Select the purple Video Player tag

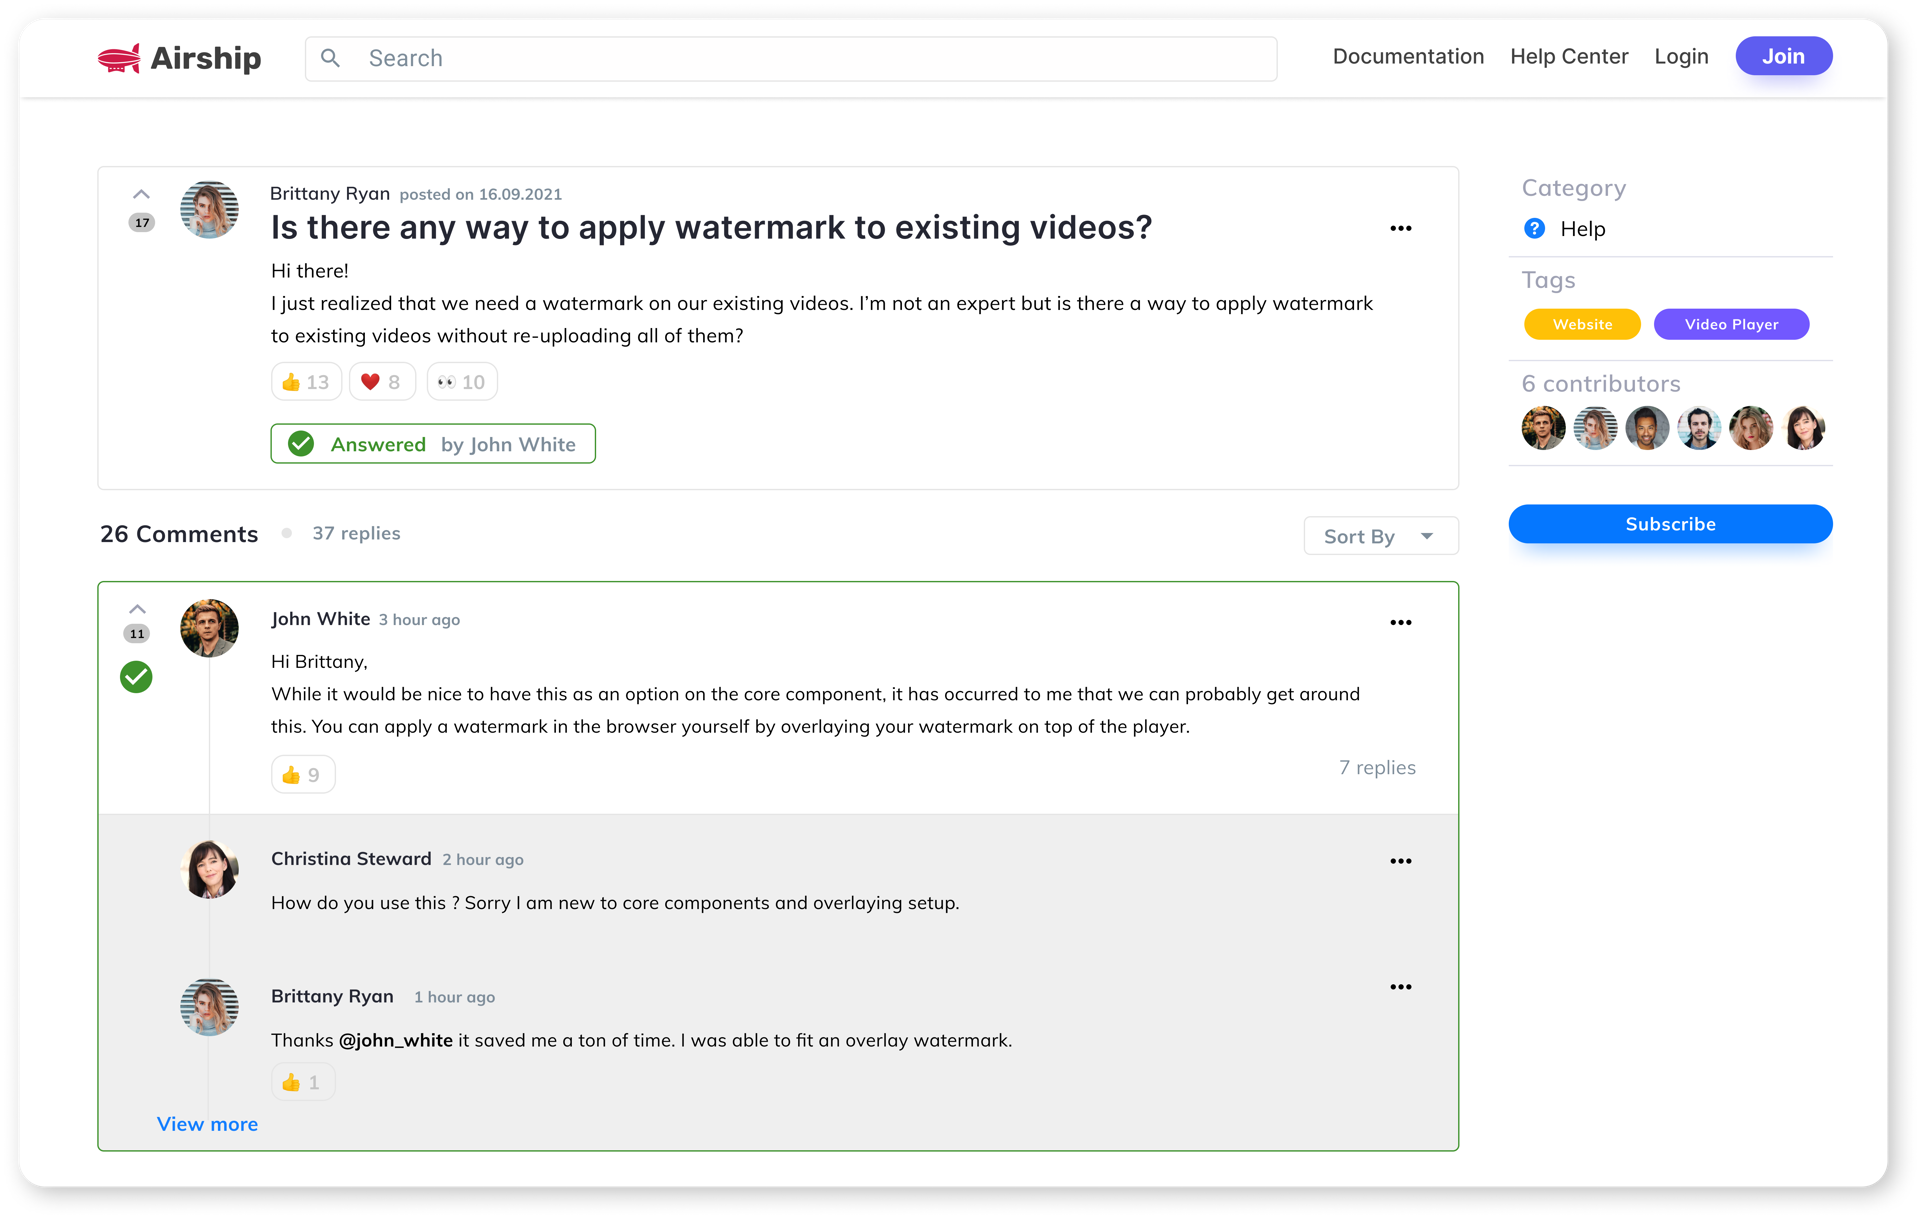tap(1731, 324)
